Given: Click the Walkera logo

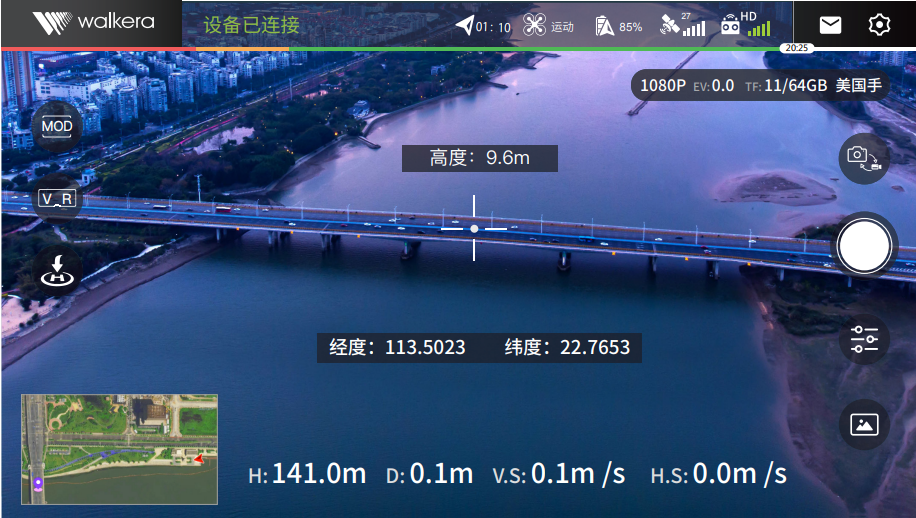Looking at the screenshot, I should coord(91,24).
